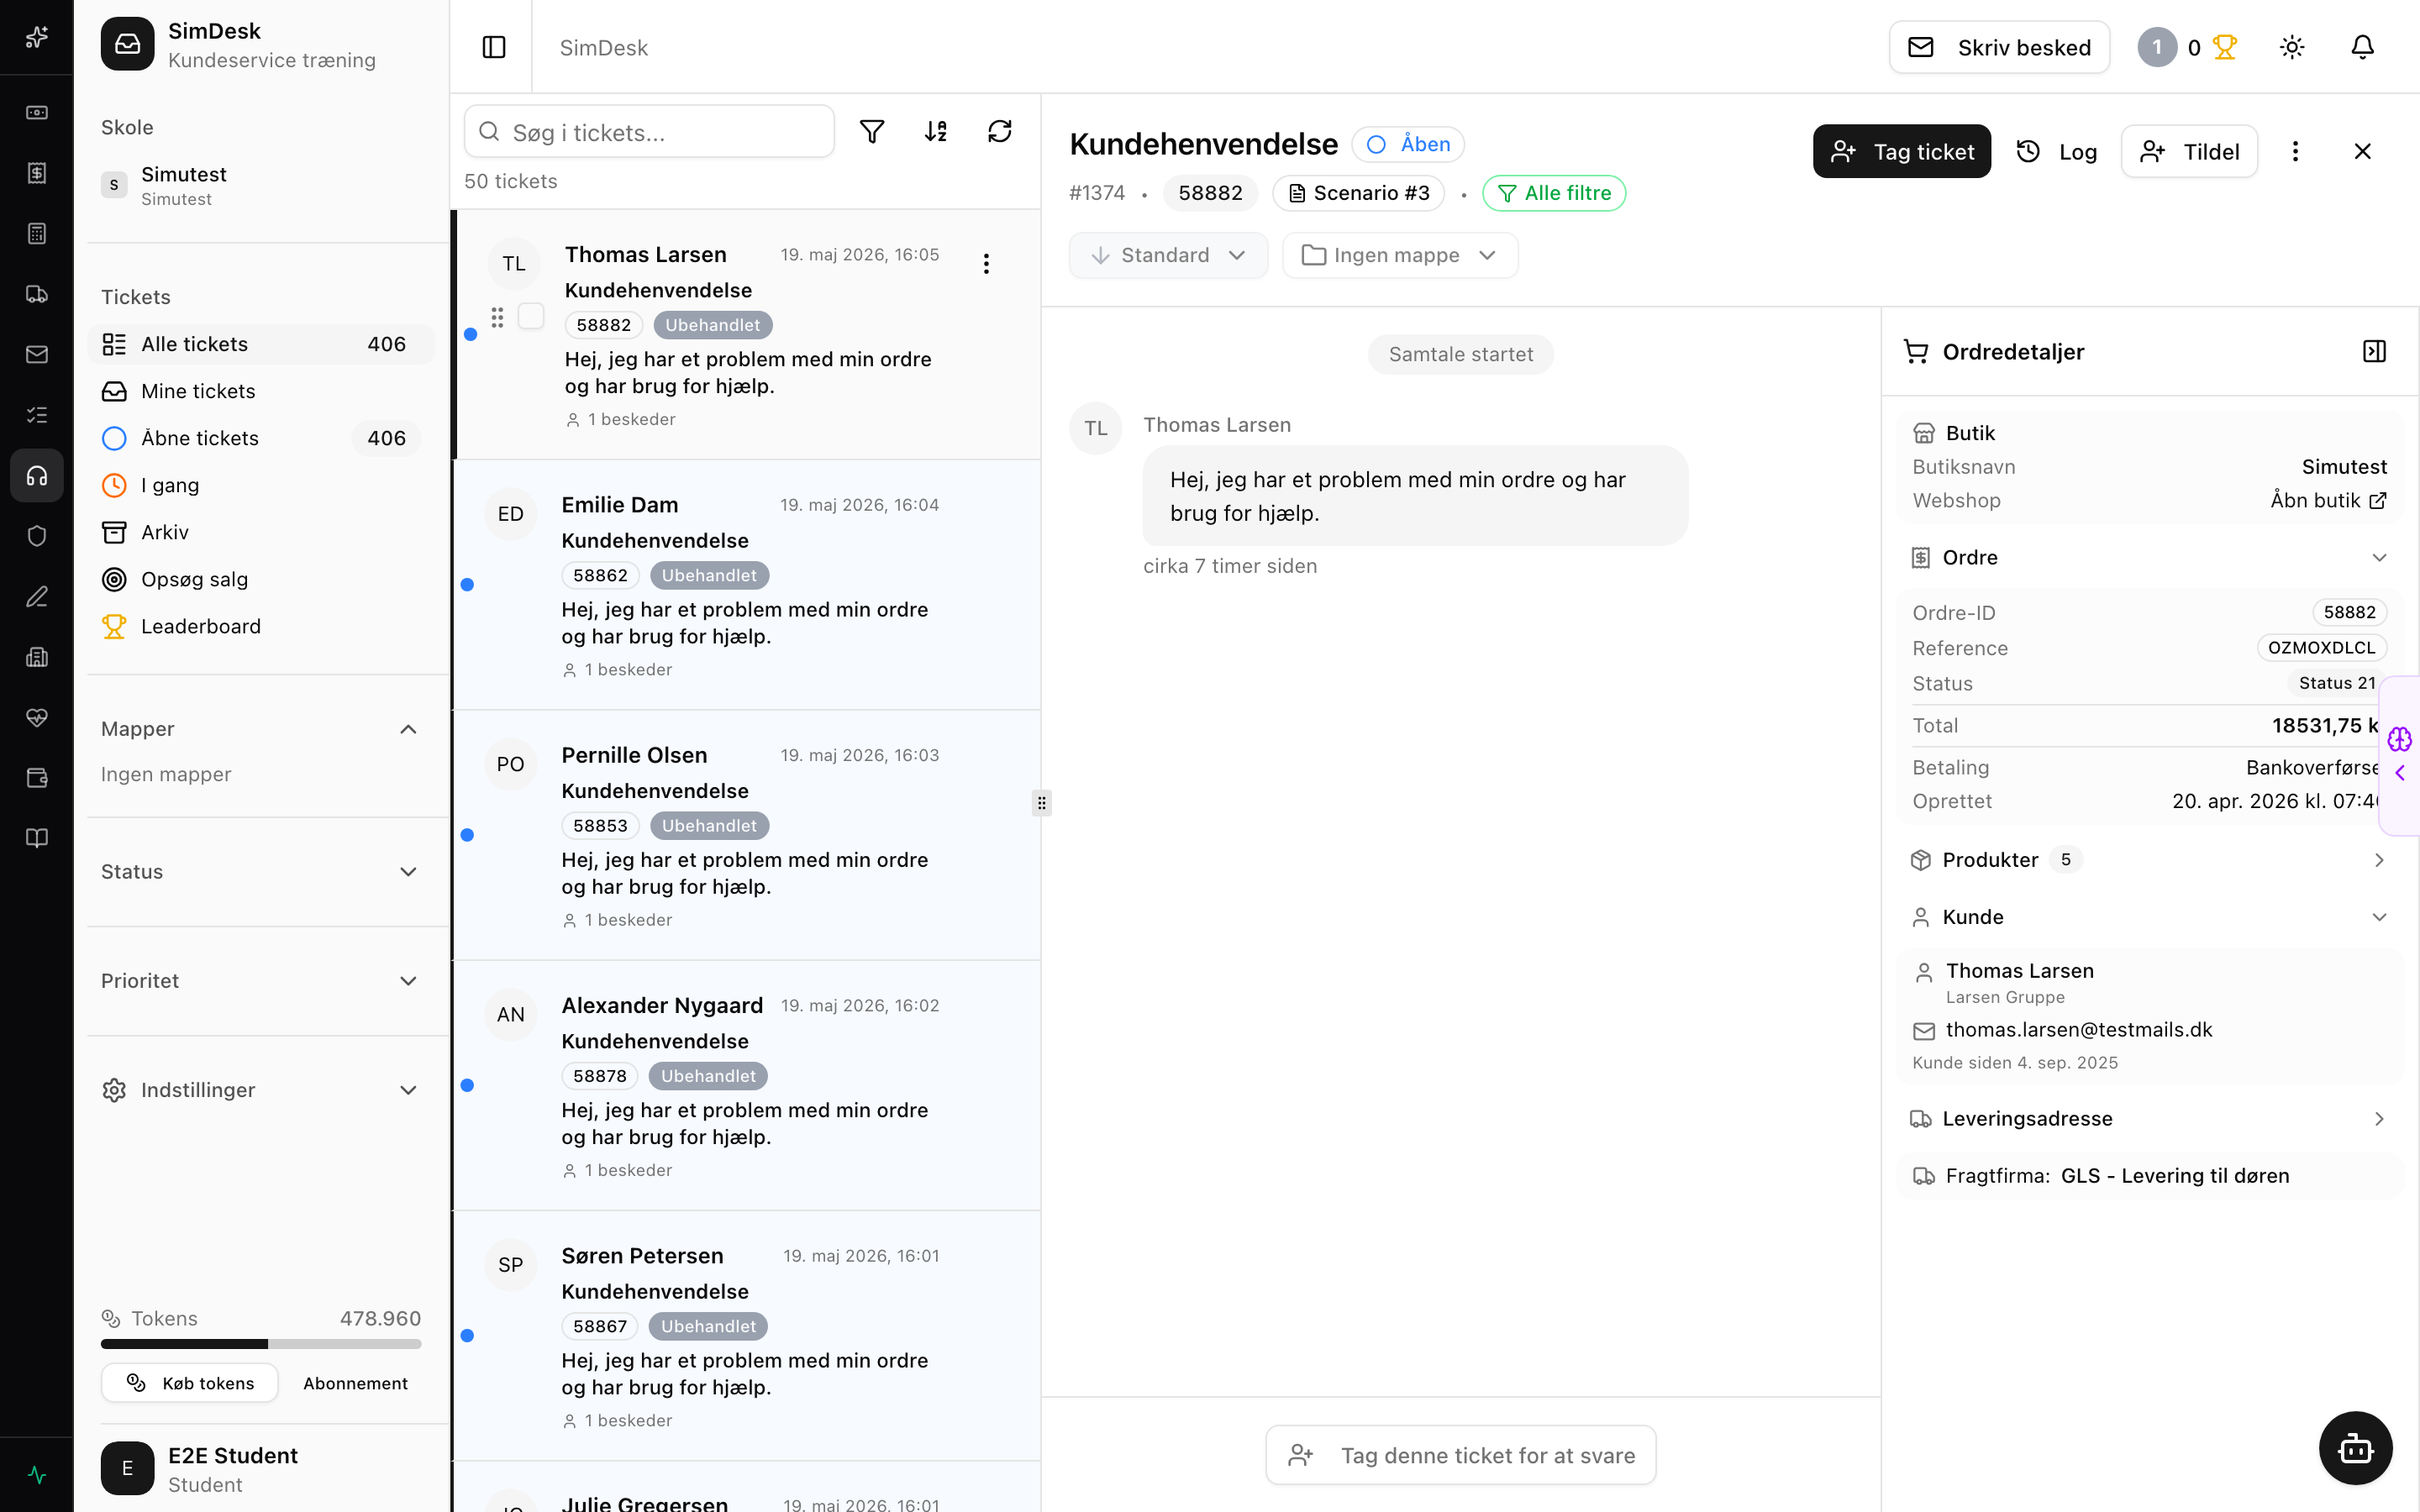
Task: Open the ticket sort order icon
Action: click(936, 131)
